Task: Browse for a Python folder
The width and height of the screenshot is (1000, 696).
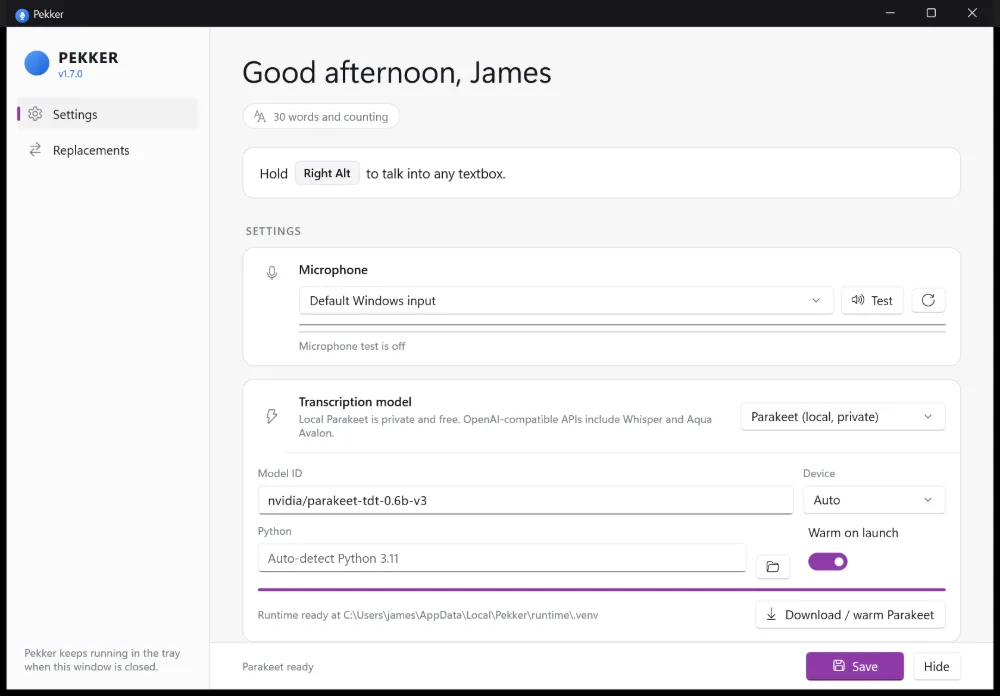Action: point(772,566)
